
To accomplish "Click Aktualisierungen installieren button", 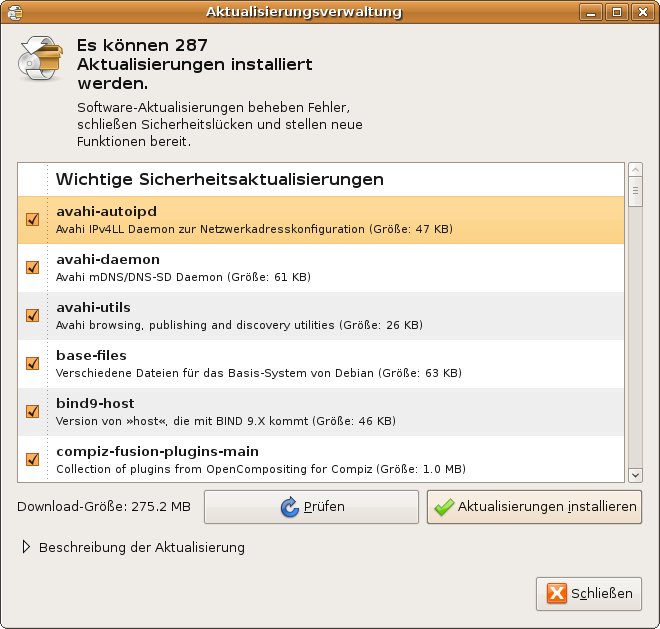I will click(x=534, y=507).
